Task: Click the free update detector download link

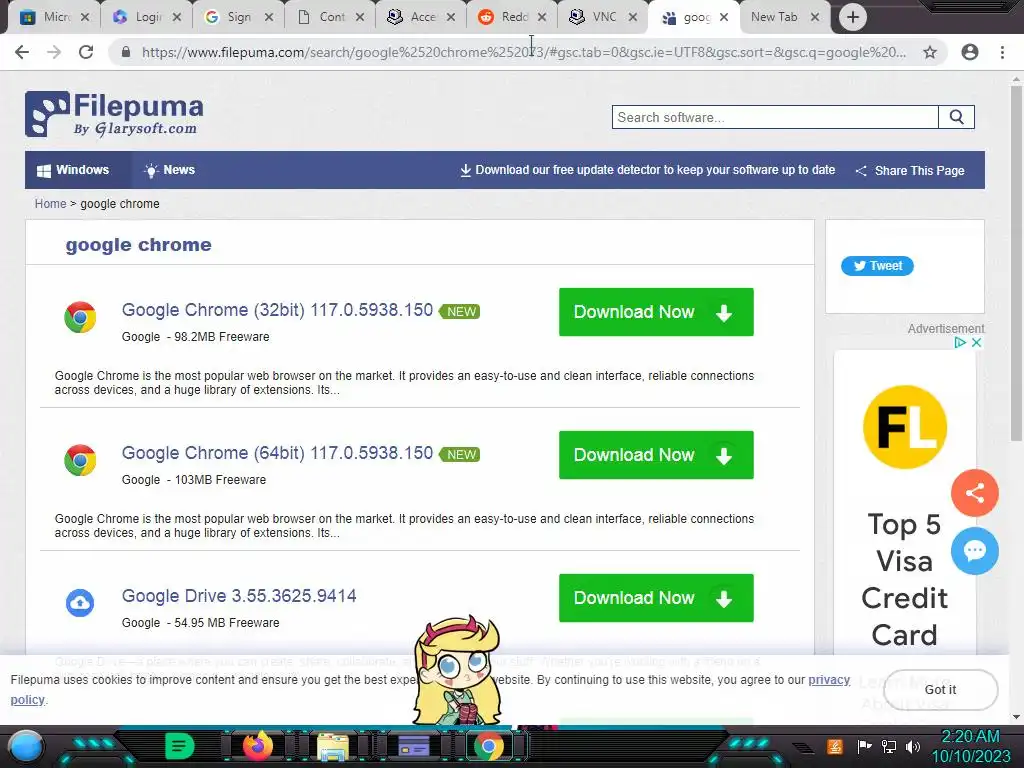Action: 647,170
